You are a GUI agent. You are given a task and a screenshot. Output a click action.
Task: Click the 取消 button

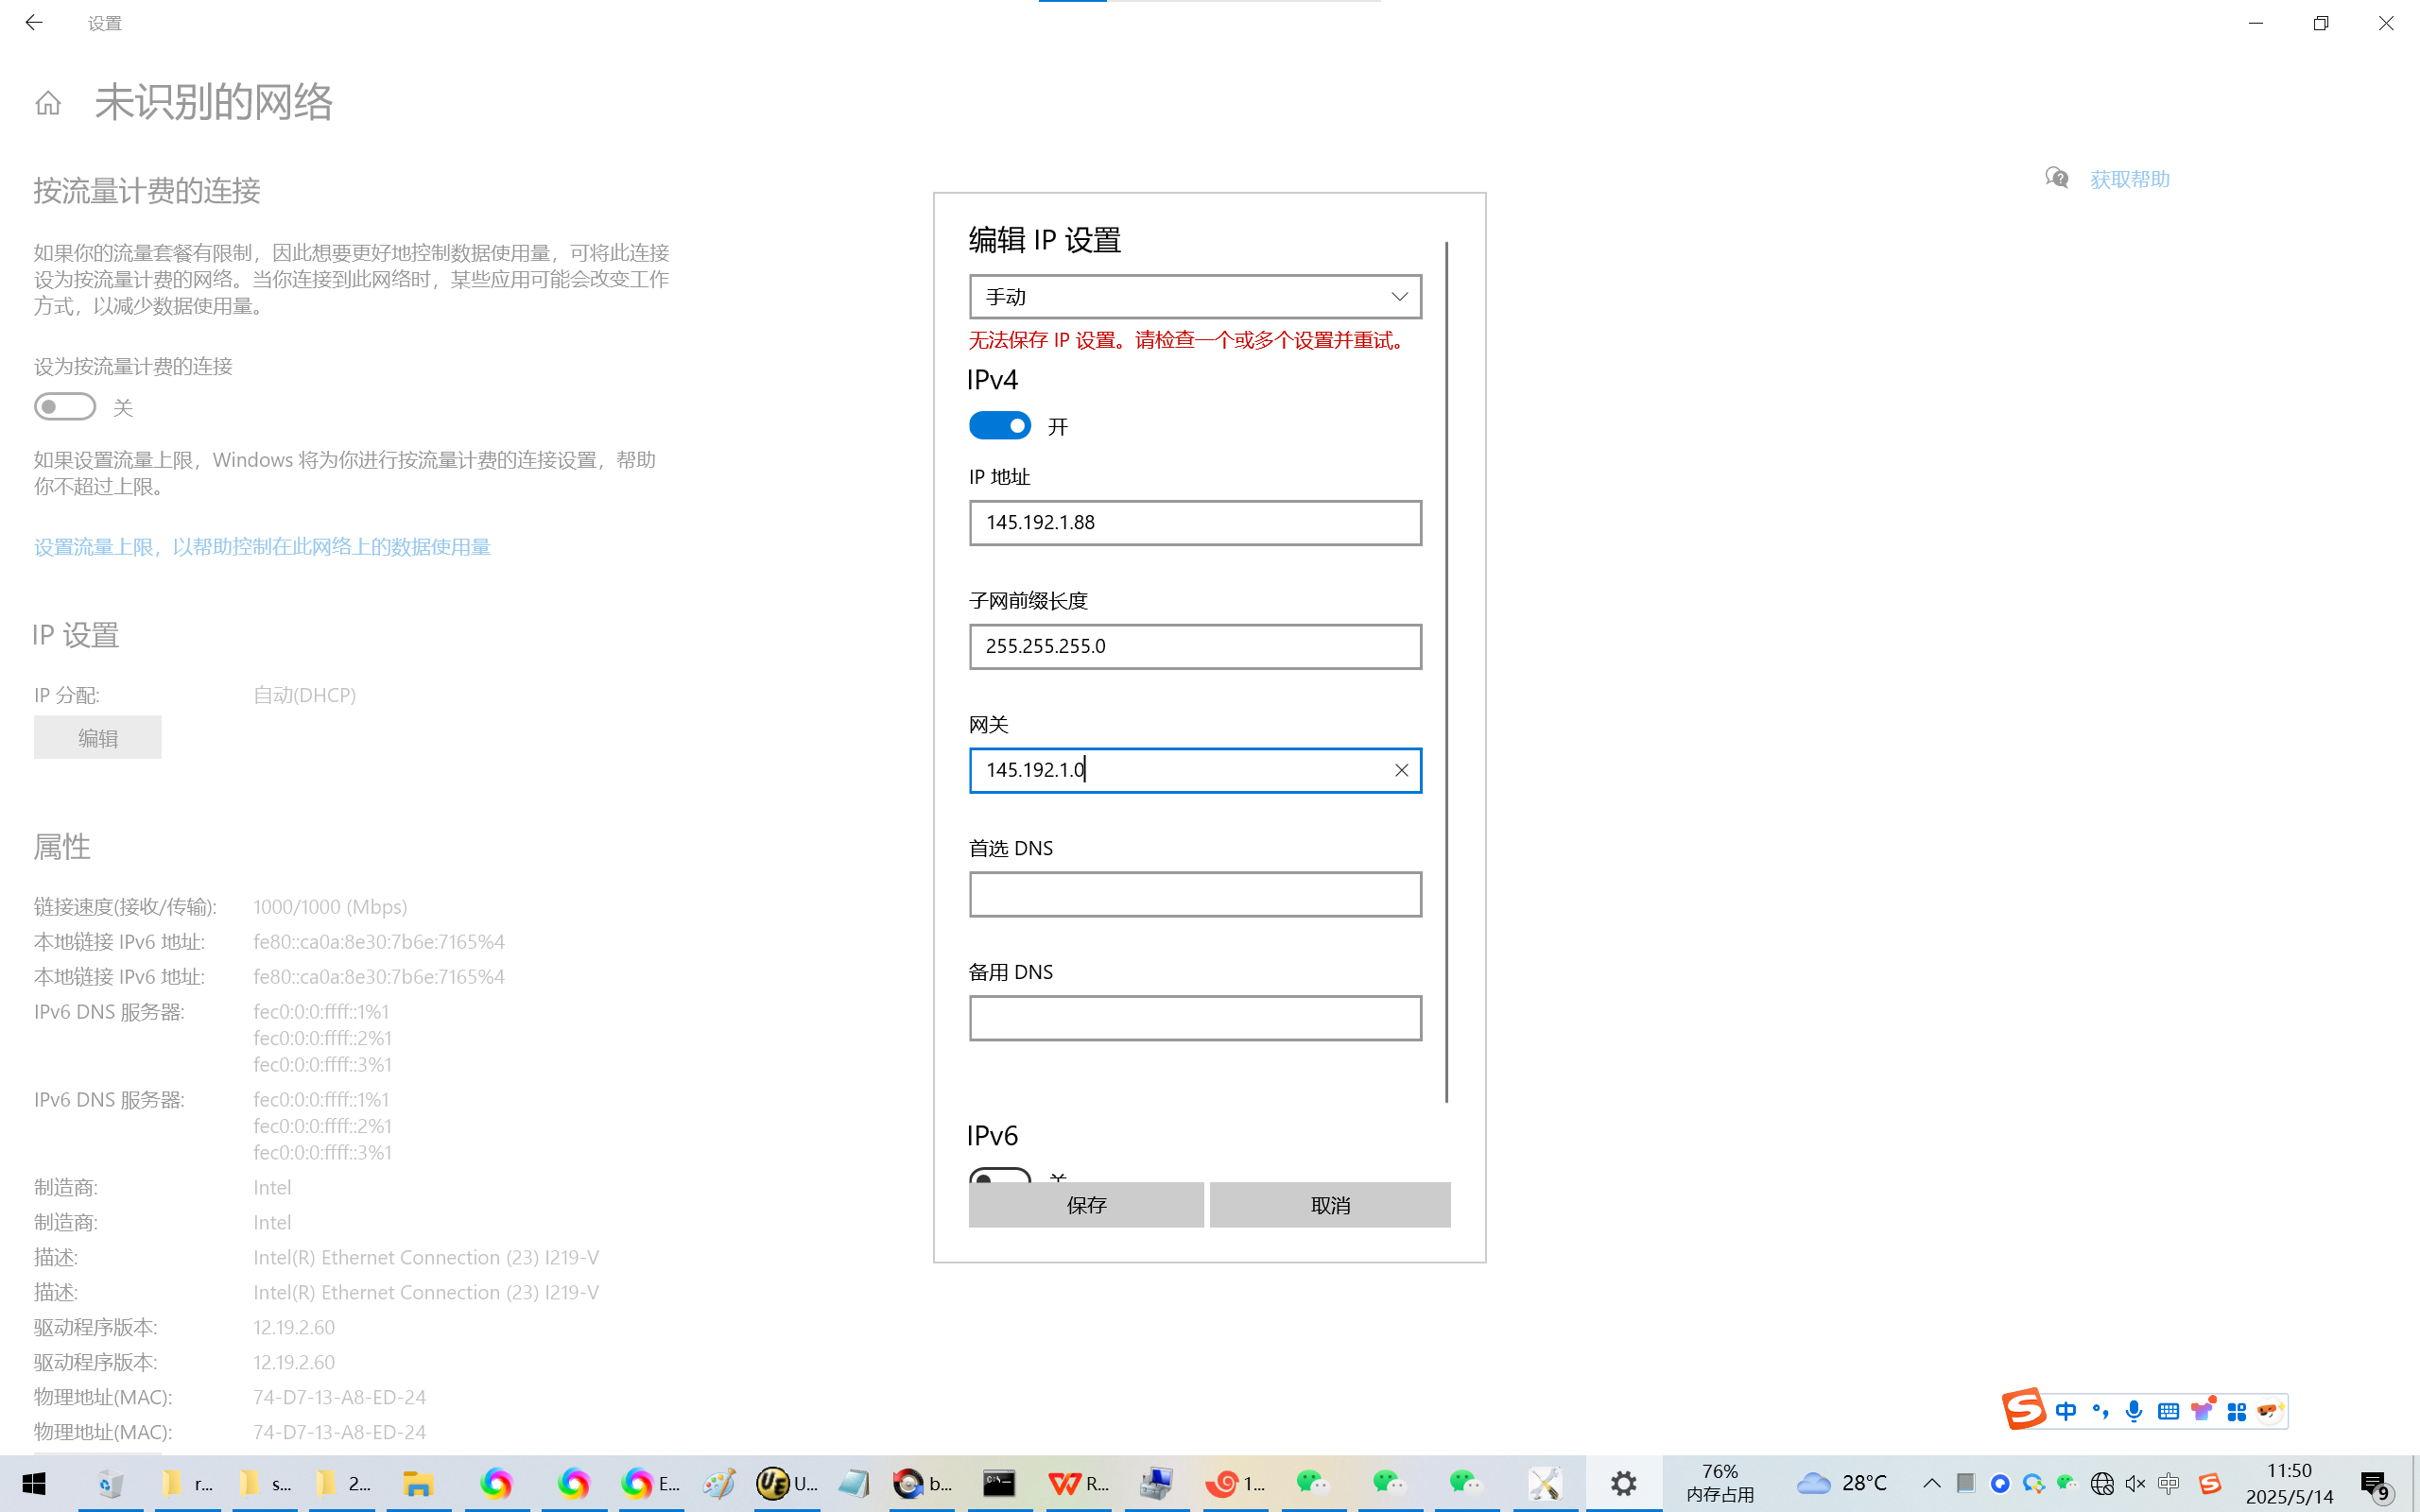(x=1329, y=1205)
